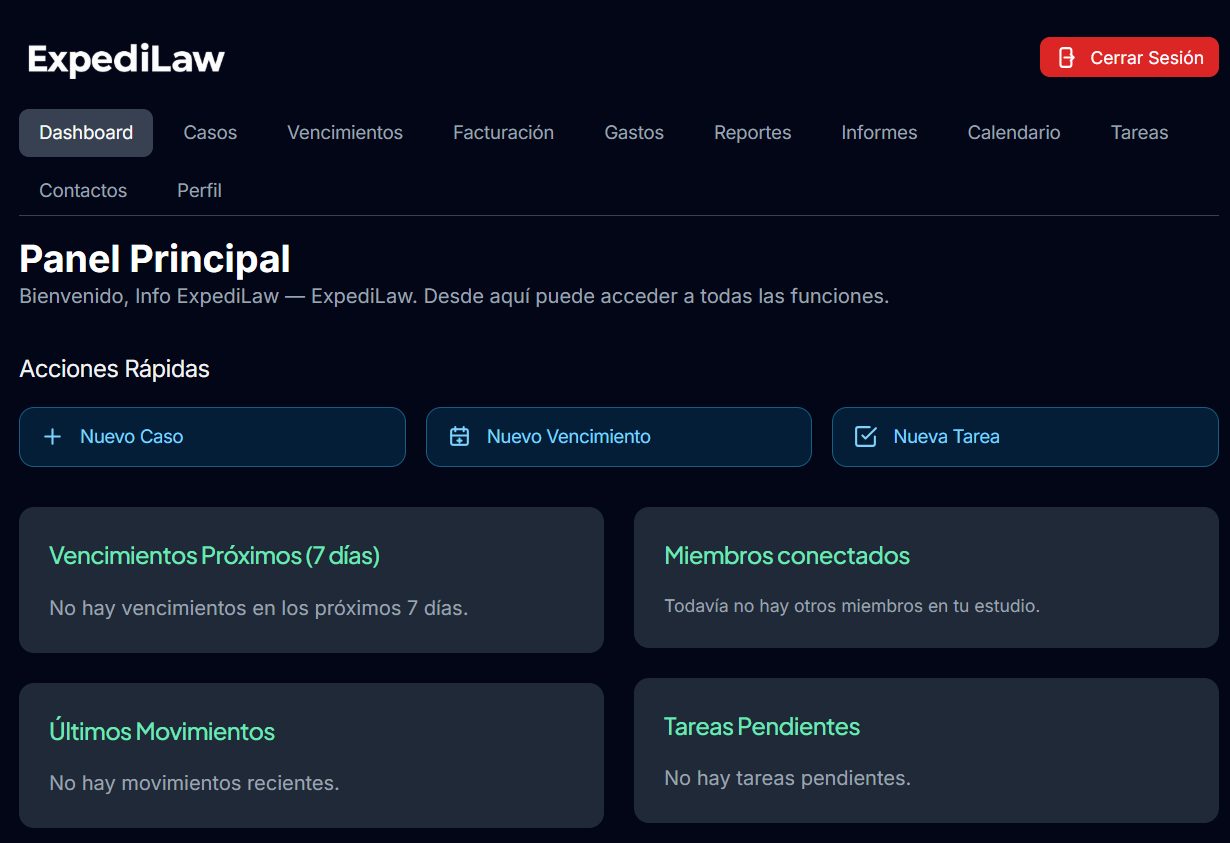The image size is (1230, 843).
Task: Click the ExpediLaw logo
Action: click(x=125, y=59)
